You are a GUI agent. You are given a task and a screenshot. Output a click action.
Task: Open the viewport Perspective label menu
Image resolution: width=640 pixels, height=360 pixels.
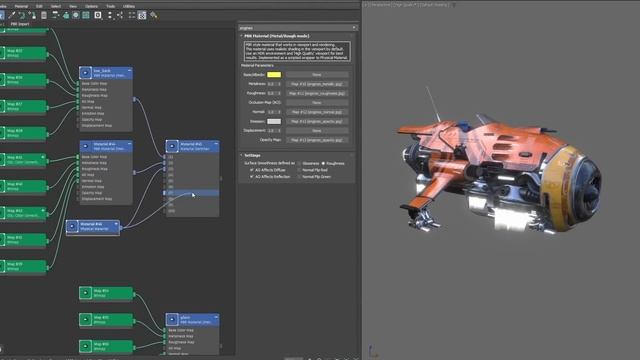tap(381, 5)
